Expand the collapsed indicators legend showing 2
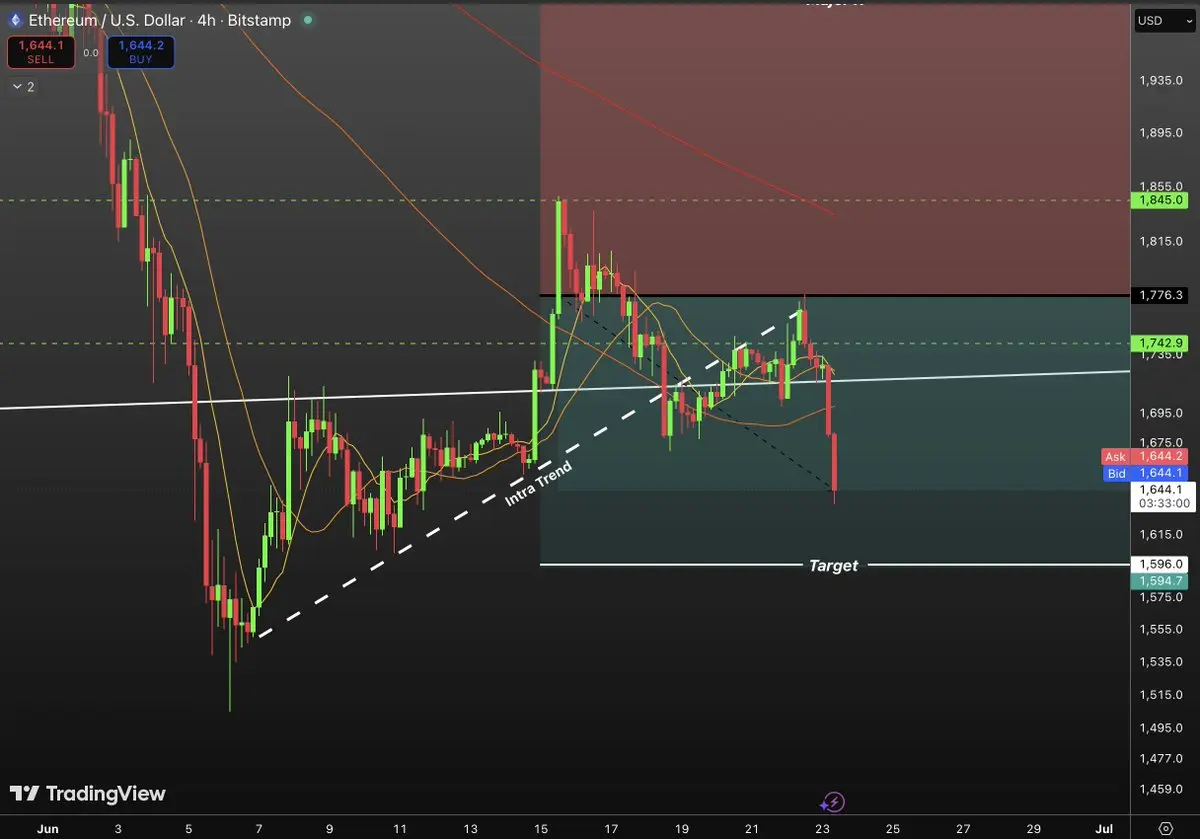This screenshot has width=1200, height=839. click(x=23, y=87)
